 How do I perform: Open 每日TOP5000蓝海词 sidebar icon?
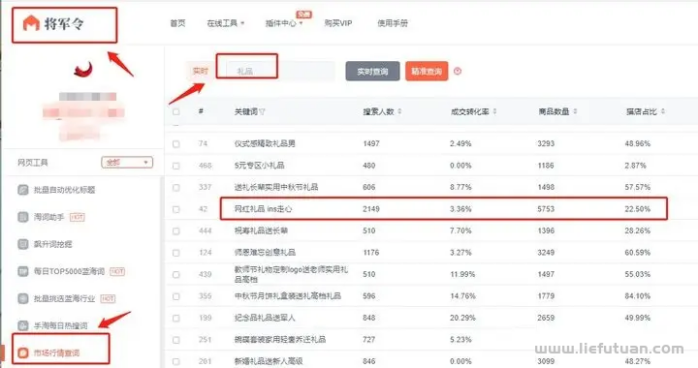point(23,271)
